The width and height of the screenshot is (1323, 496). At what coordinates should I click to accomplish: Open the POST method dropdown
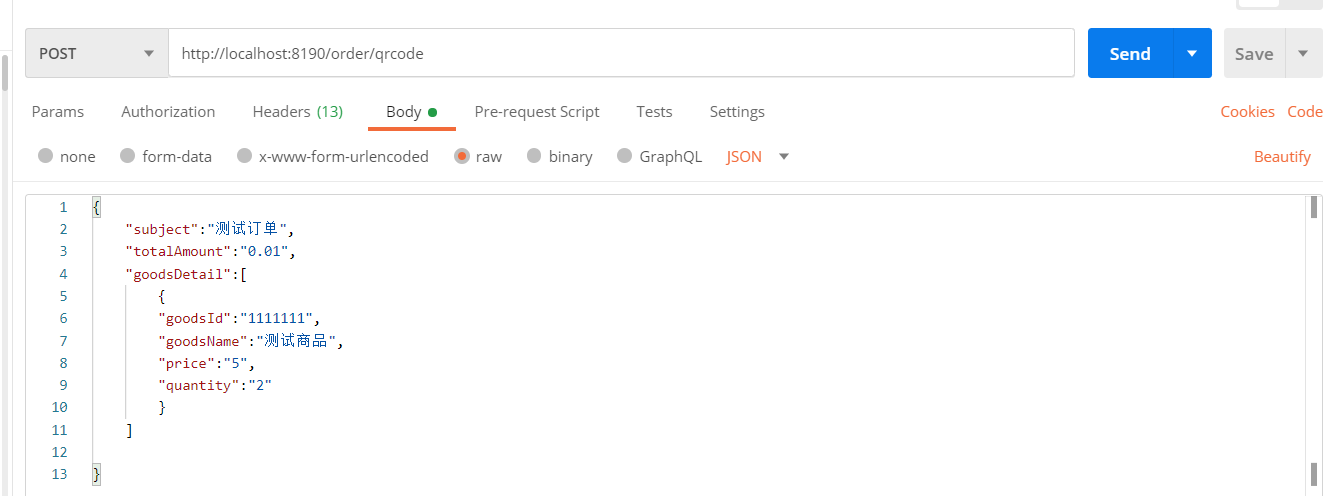(96, 54)
